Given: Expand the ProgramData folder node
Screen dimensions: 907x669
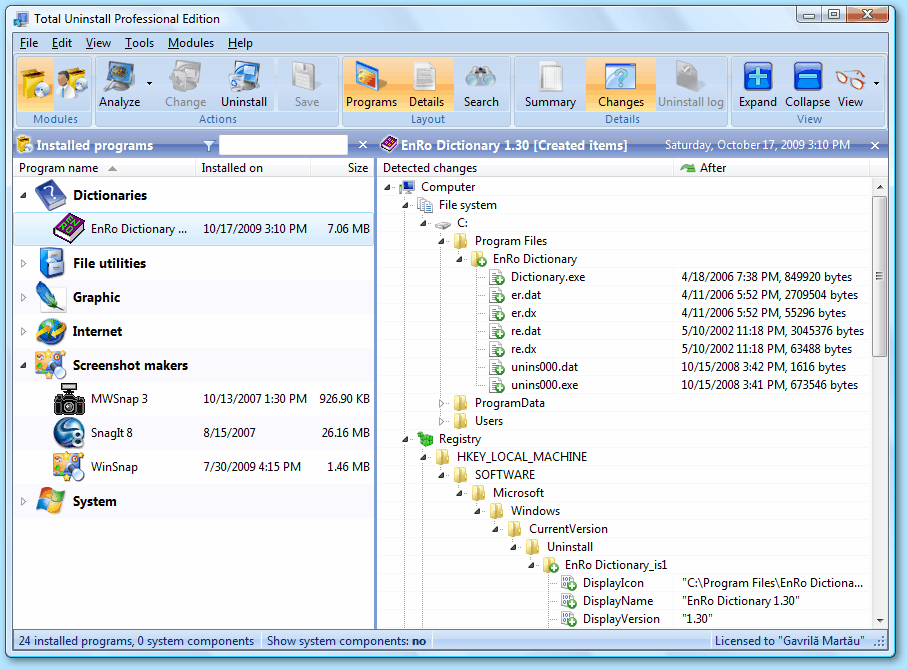Looking at the screenshot, I should [x=441, y=404].
